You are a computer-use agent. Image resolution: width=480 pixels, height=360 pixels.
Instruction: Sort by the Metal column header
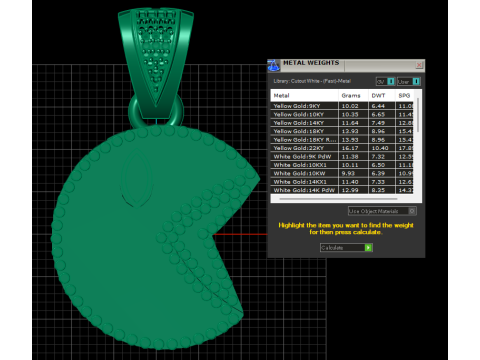pyautogui.click(x=304, y=96)
